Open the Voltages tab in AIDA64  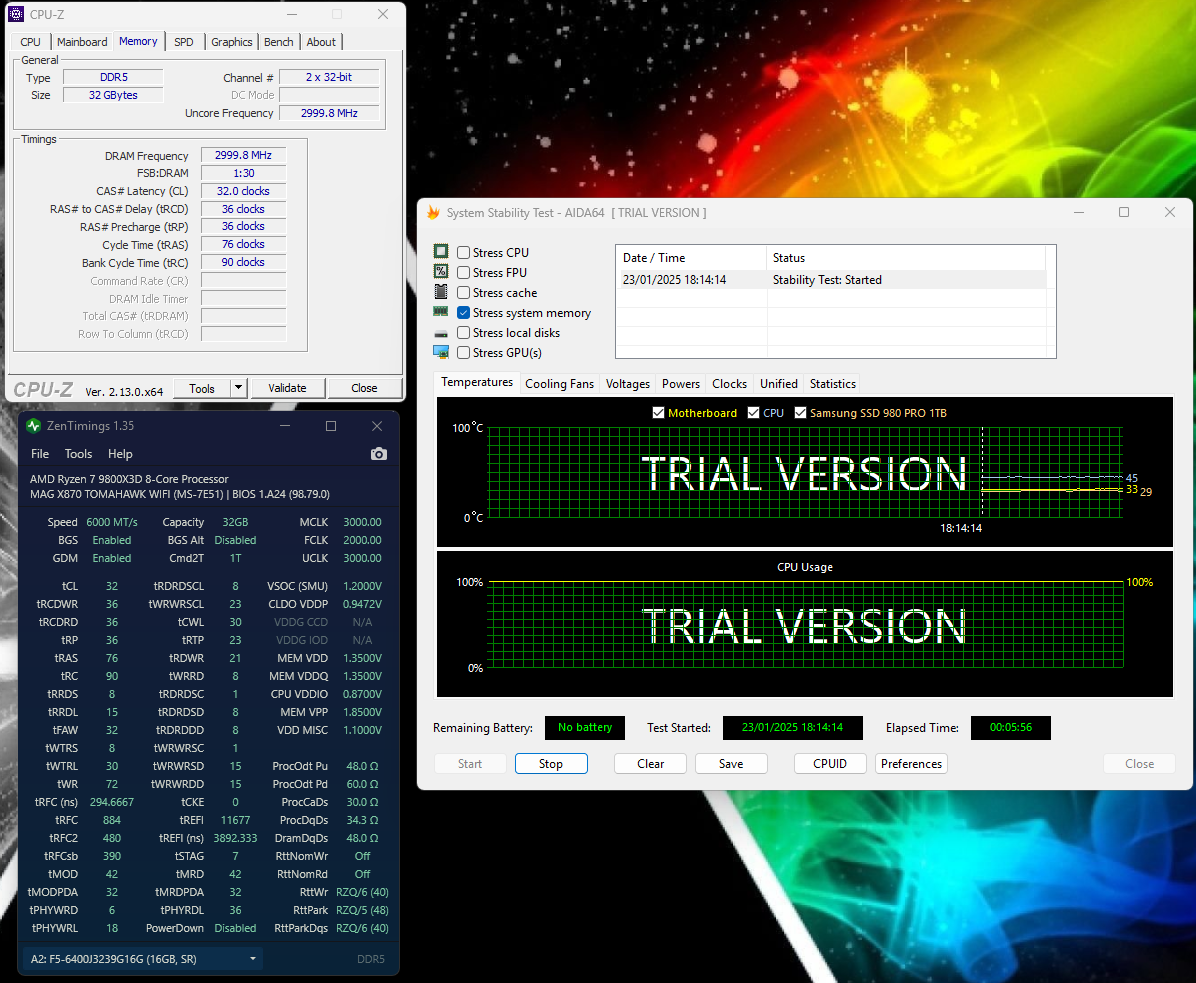click(627, 384)
